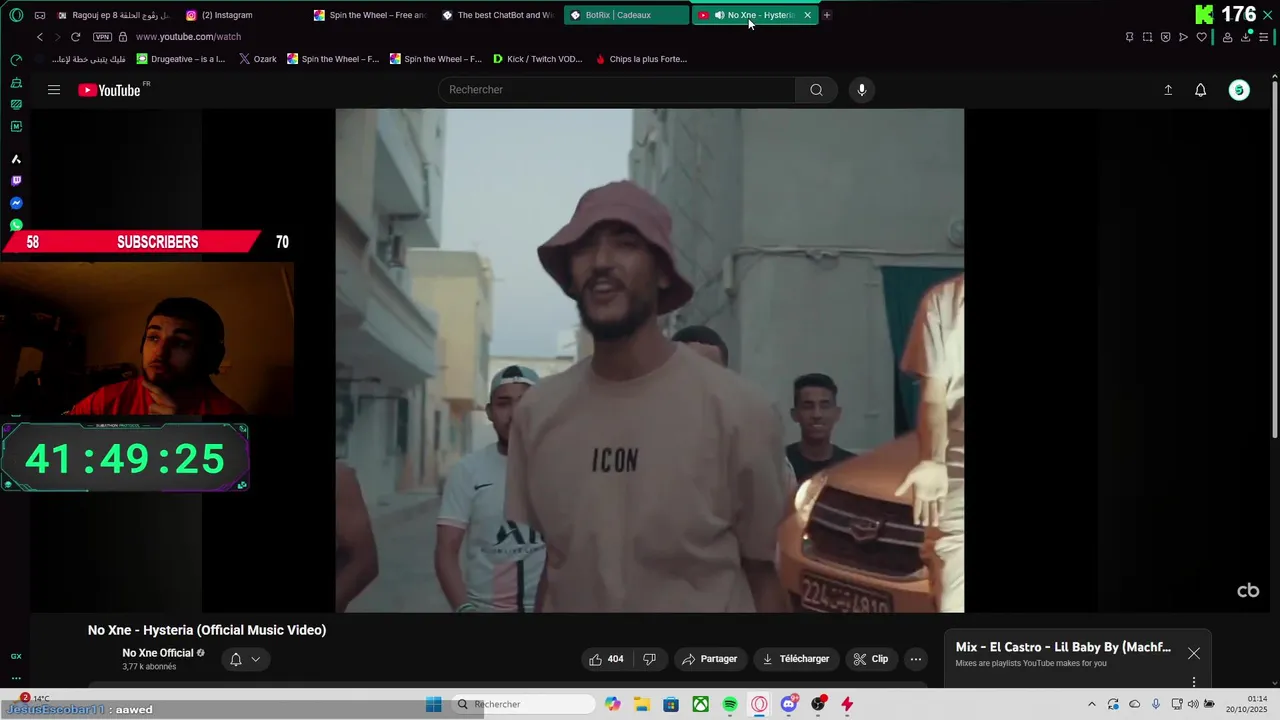The height and width of the screenshot is (720, 1280).
Task: Switch to the BotRix Cadeaux tab
Action: point(625,15)
